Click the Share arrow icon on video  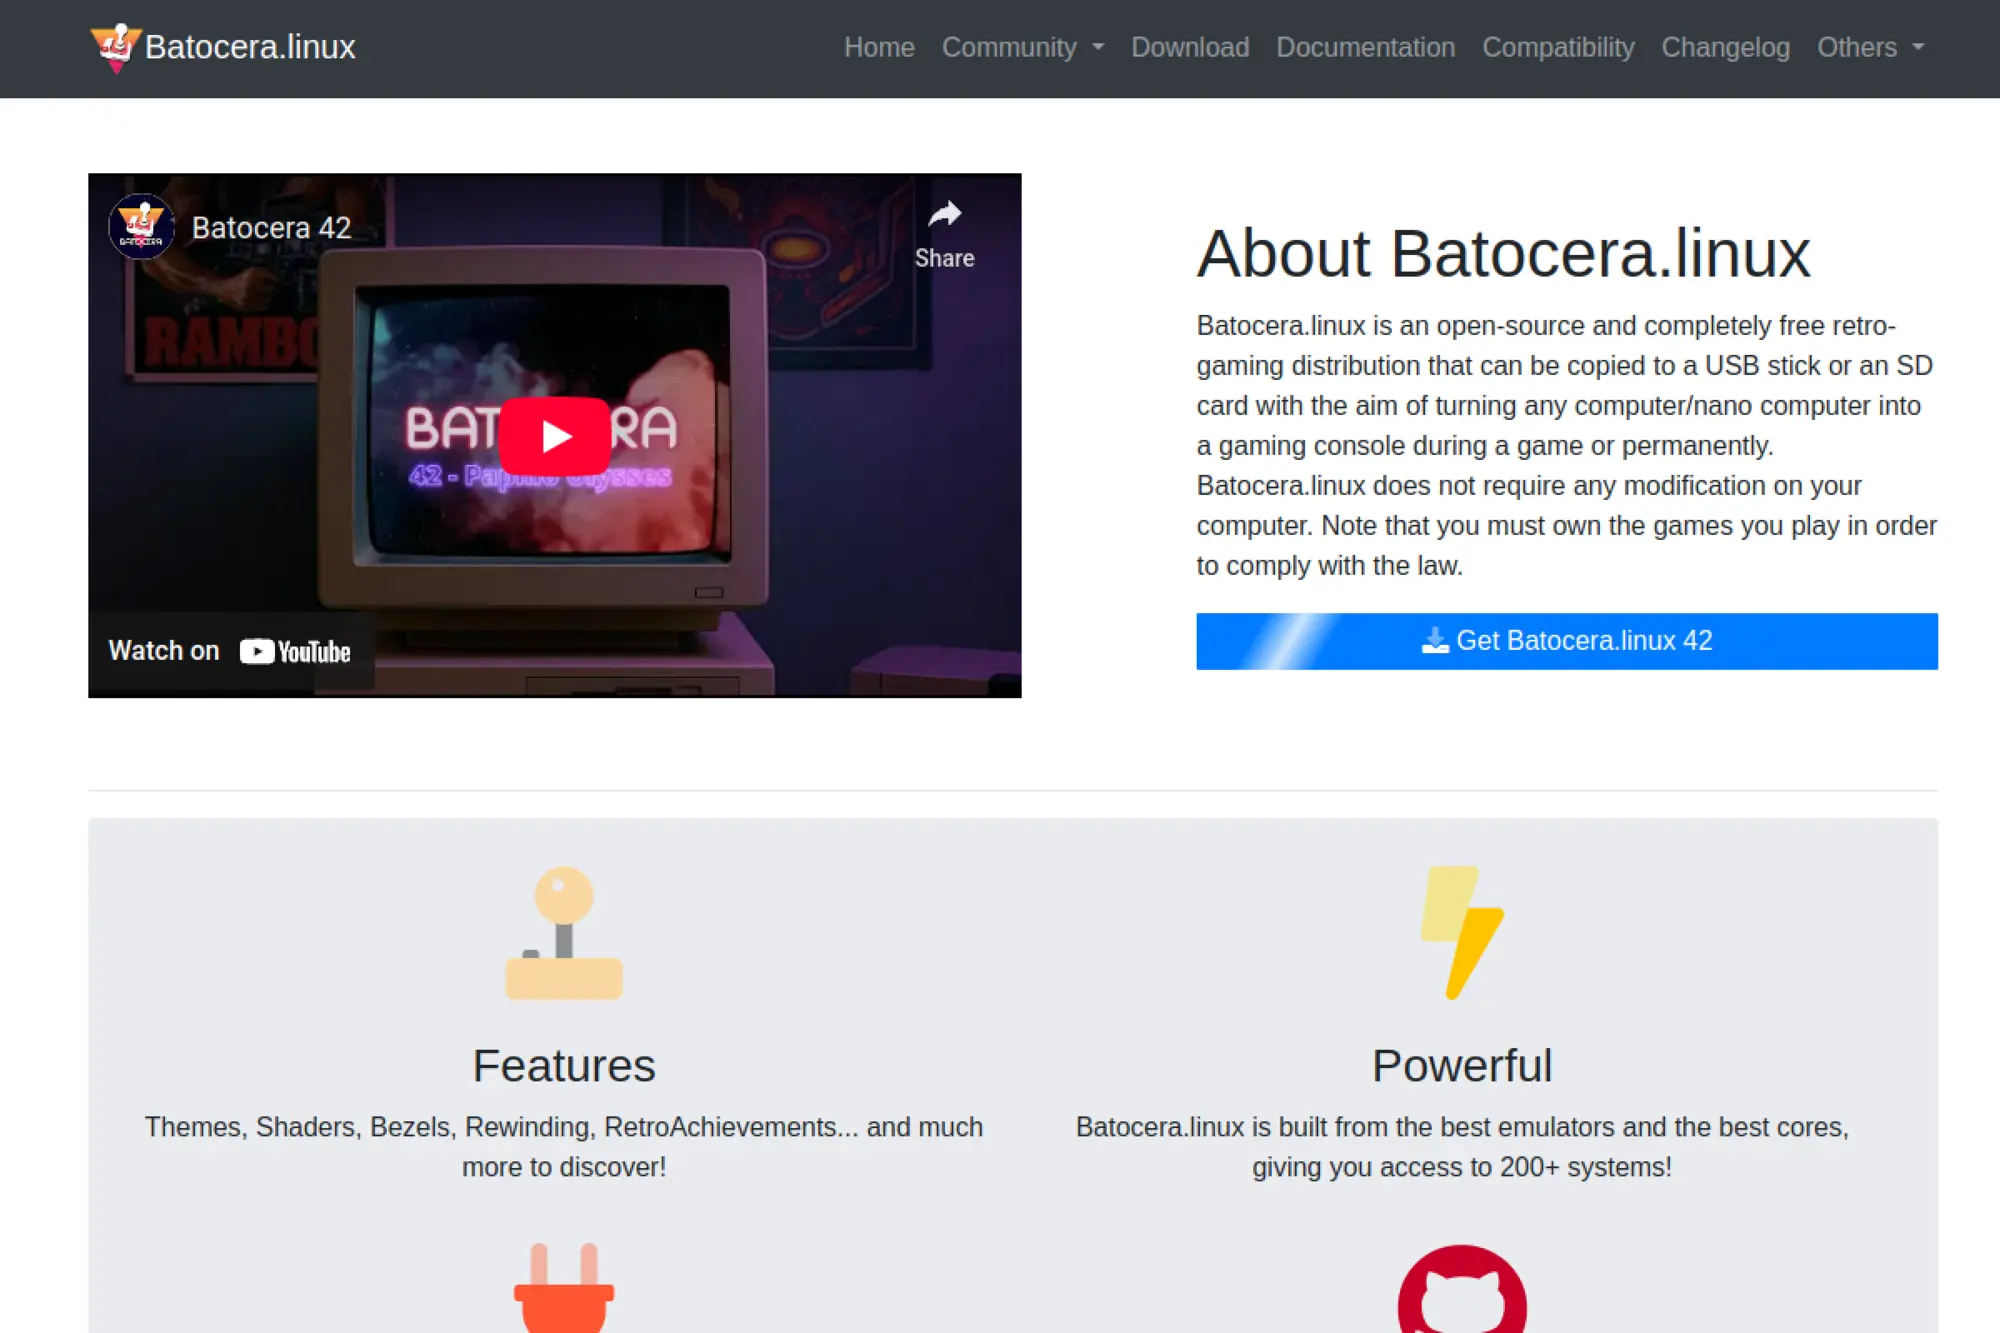click(x=944, y=215)
